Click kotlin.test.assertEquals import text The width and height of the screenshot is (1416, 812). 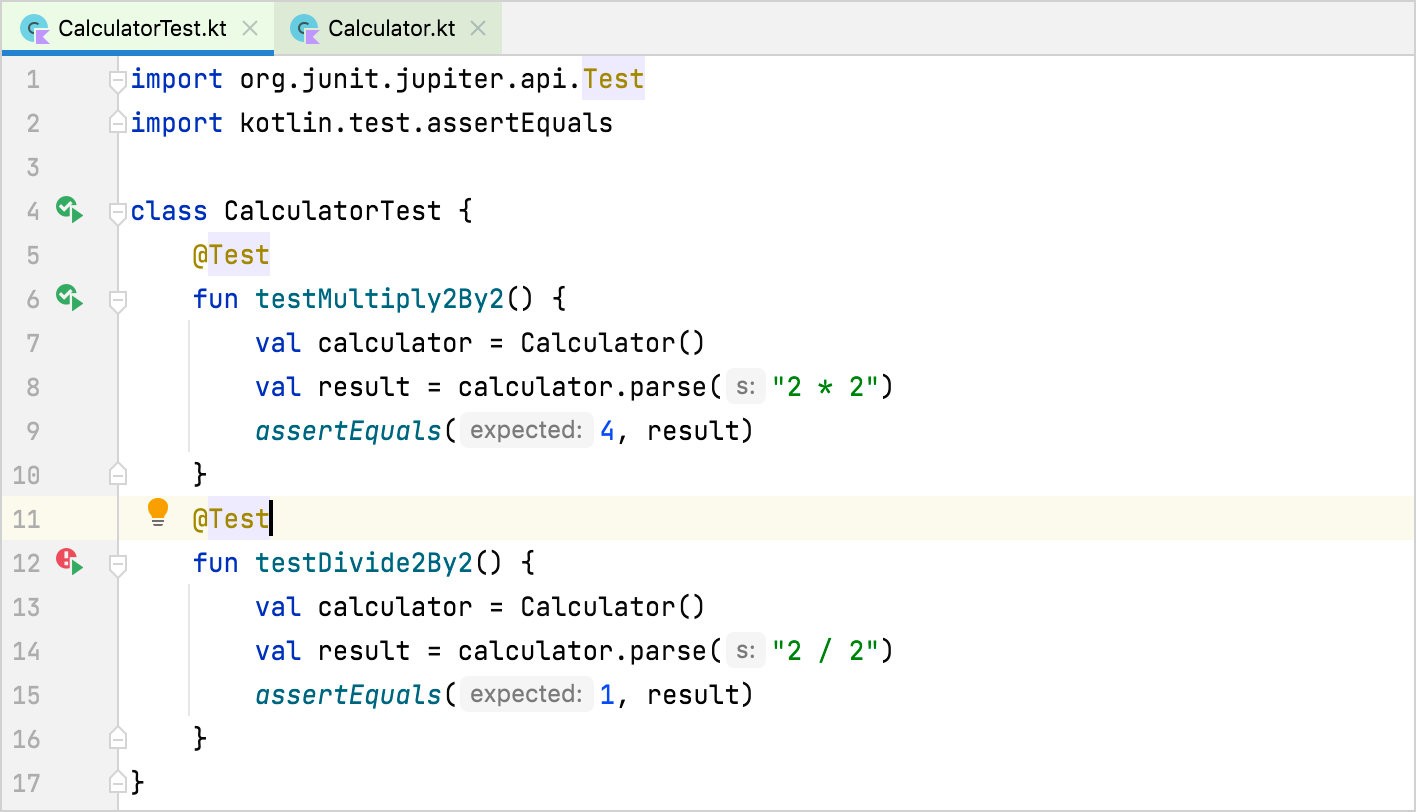(426, 123)
